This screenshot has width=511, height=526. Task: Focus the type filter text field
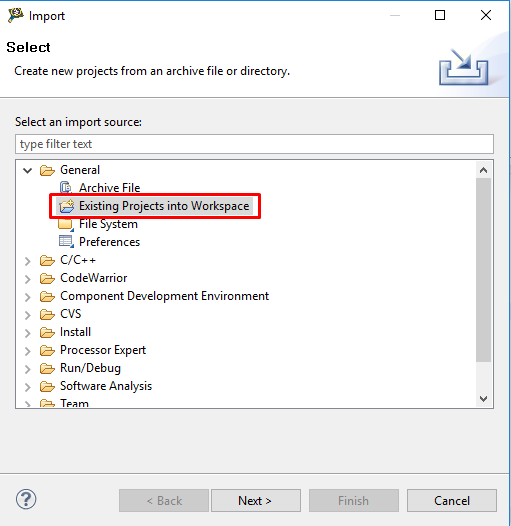(254, 144)
